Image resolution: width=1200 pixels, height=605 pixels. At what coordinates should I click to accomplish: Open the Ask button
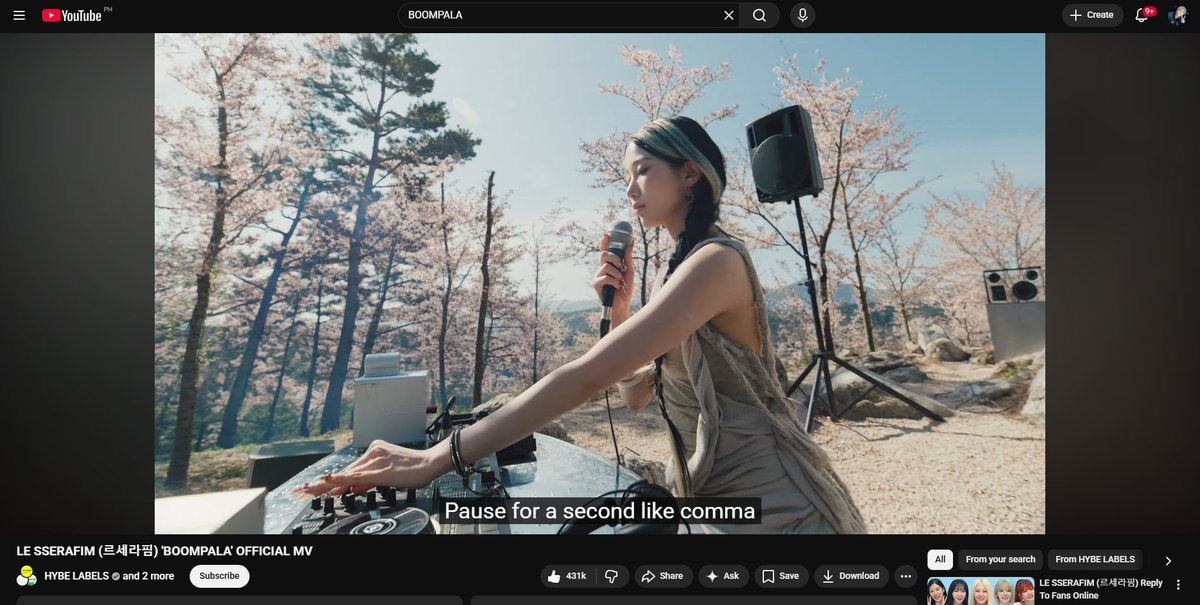[x=723, y=576]
